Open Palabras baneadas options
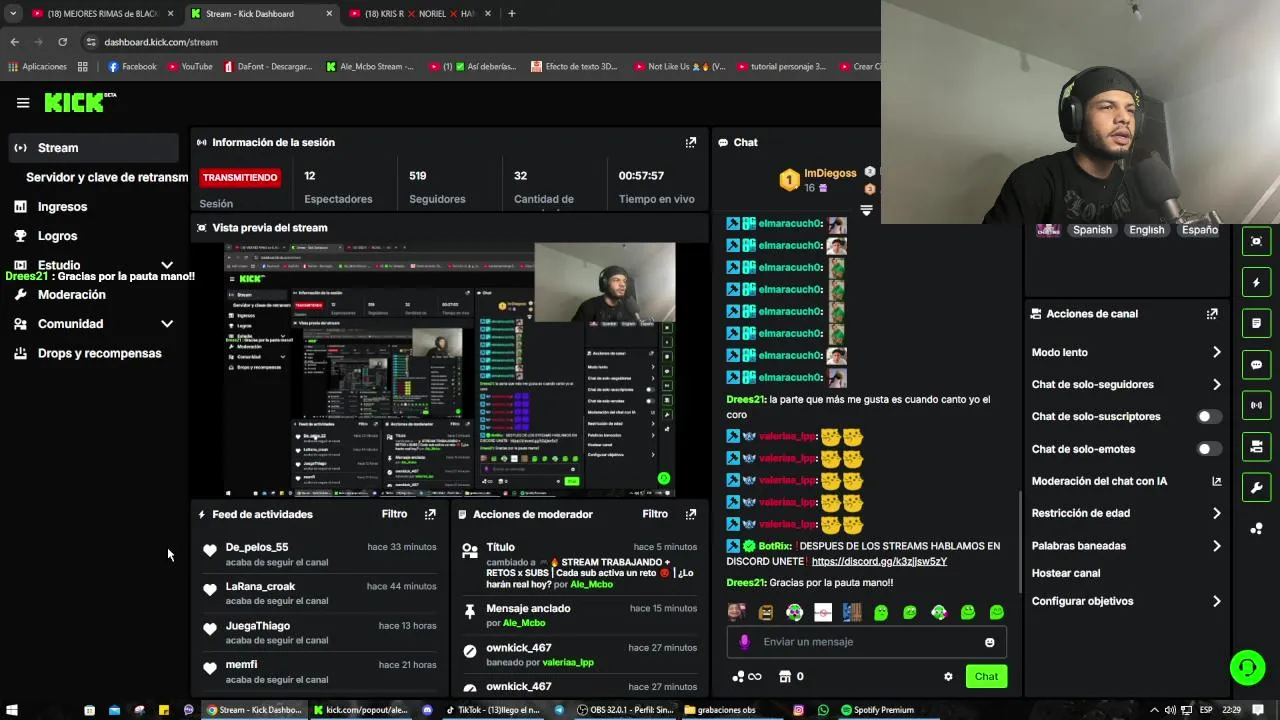Viewport: 1280px width, 720px height. (x=1126, y=546)
